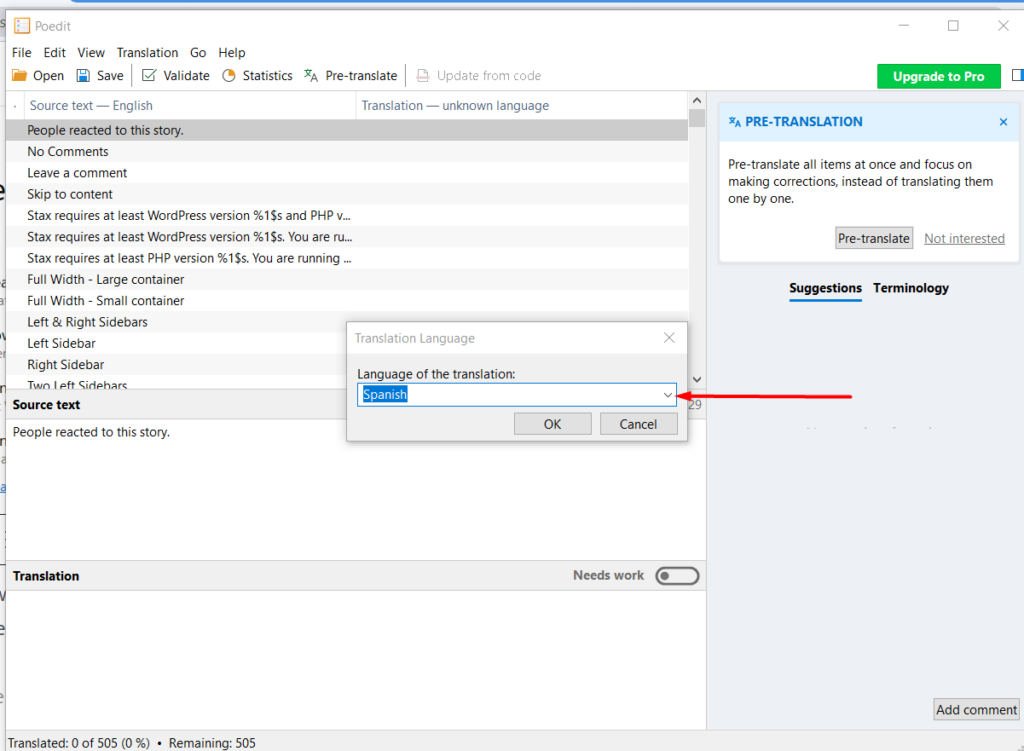The image size is (1024, 751).
Task: Click the scrollbar up arrow in list
Action: pyautogui.click(x=697, y=101)
